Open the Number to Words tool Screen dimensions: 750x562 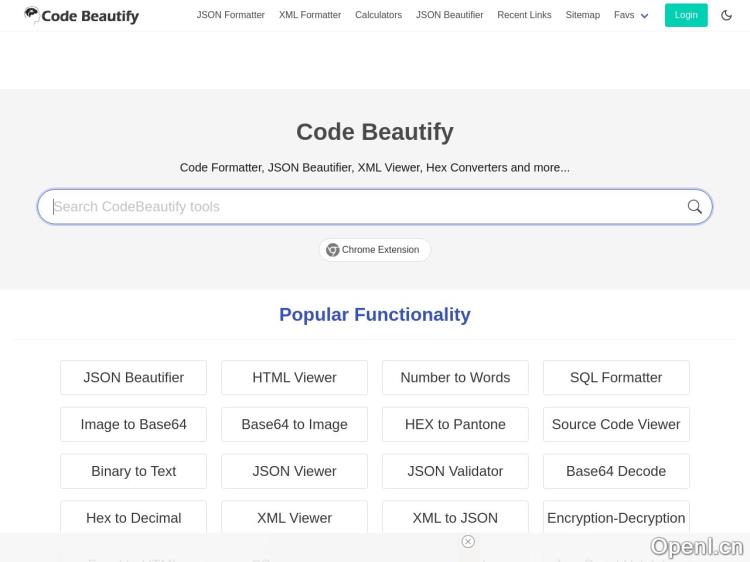click(x=455, y=378)
